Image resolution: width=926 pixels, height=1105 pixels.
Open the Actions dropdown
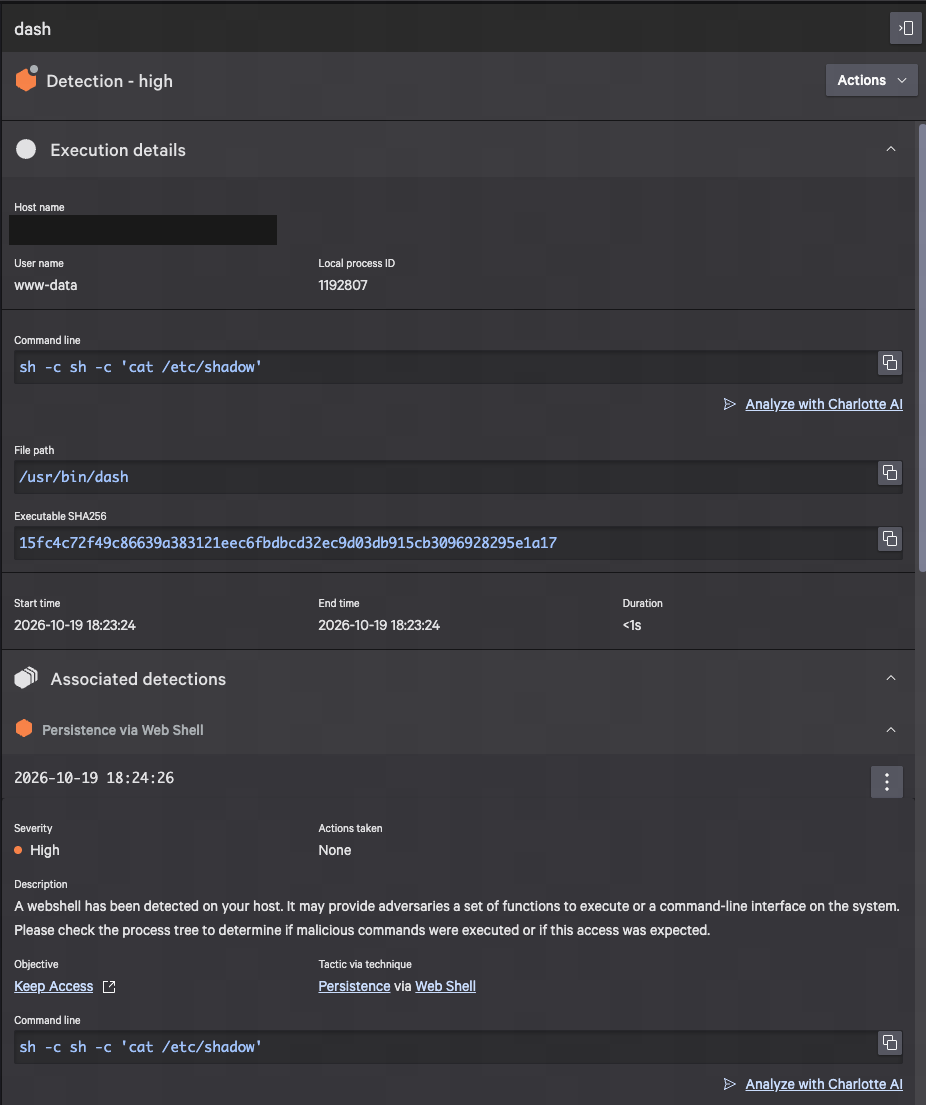pyautogui.click(x=871, y=80)
